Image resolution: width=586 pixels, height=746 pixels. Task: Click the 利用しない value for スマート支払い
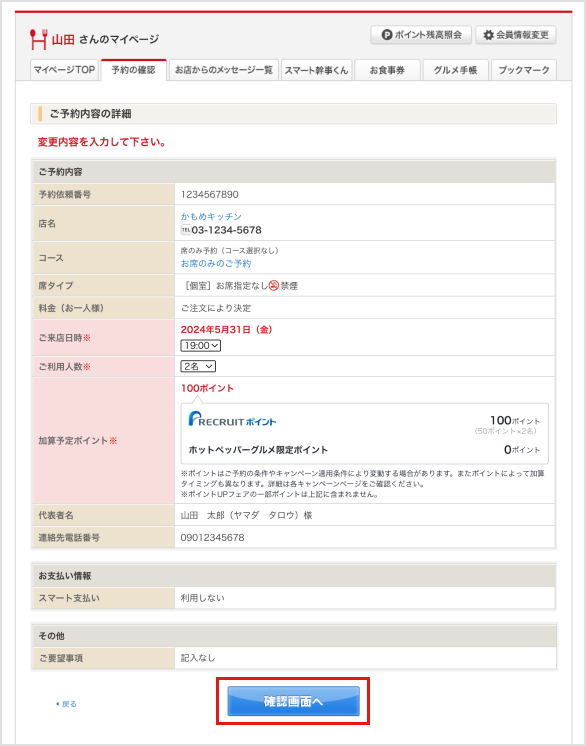click(x=203, y=598)
